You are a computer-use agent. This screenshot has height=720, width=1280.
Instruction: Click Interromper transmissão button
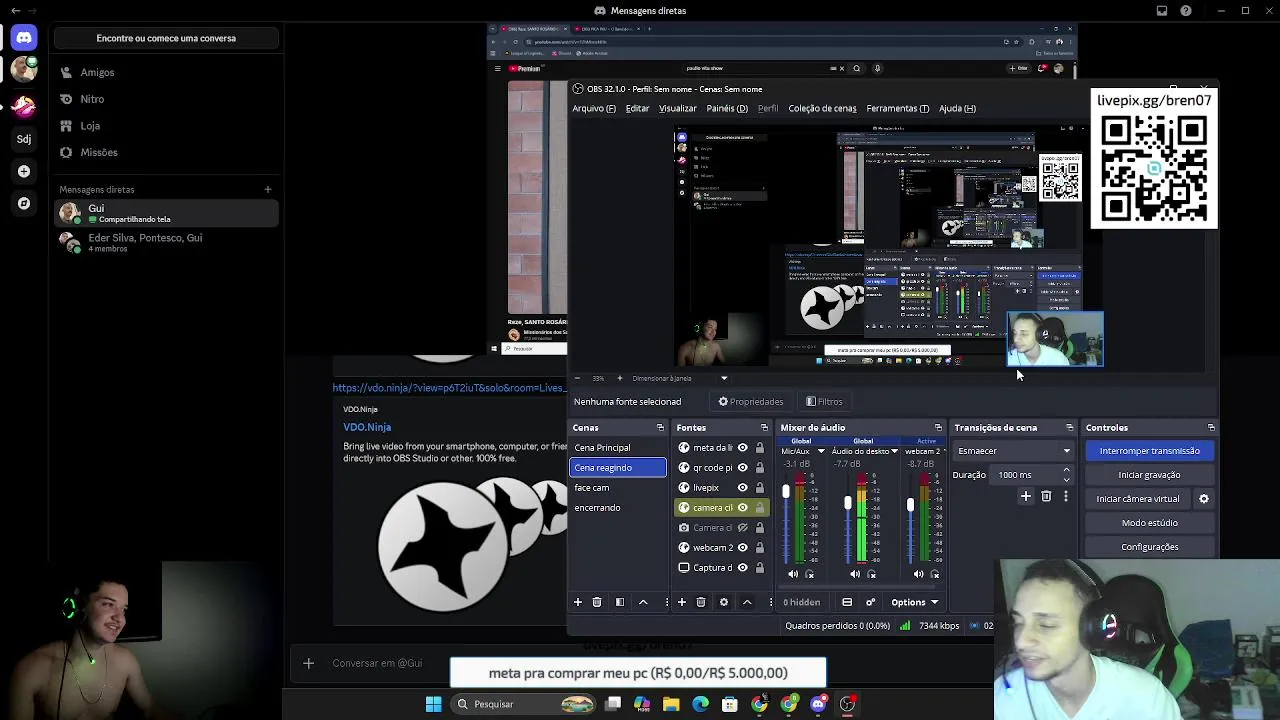point(1150,451)
